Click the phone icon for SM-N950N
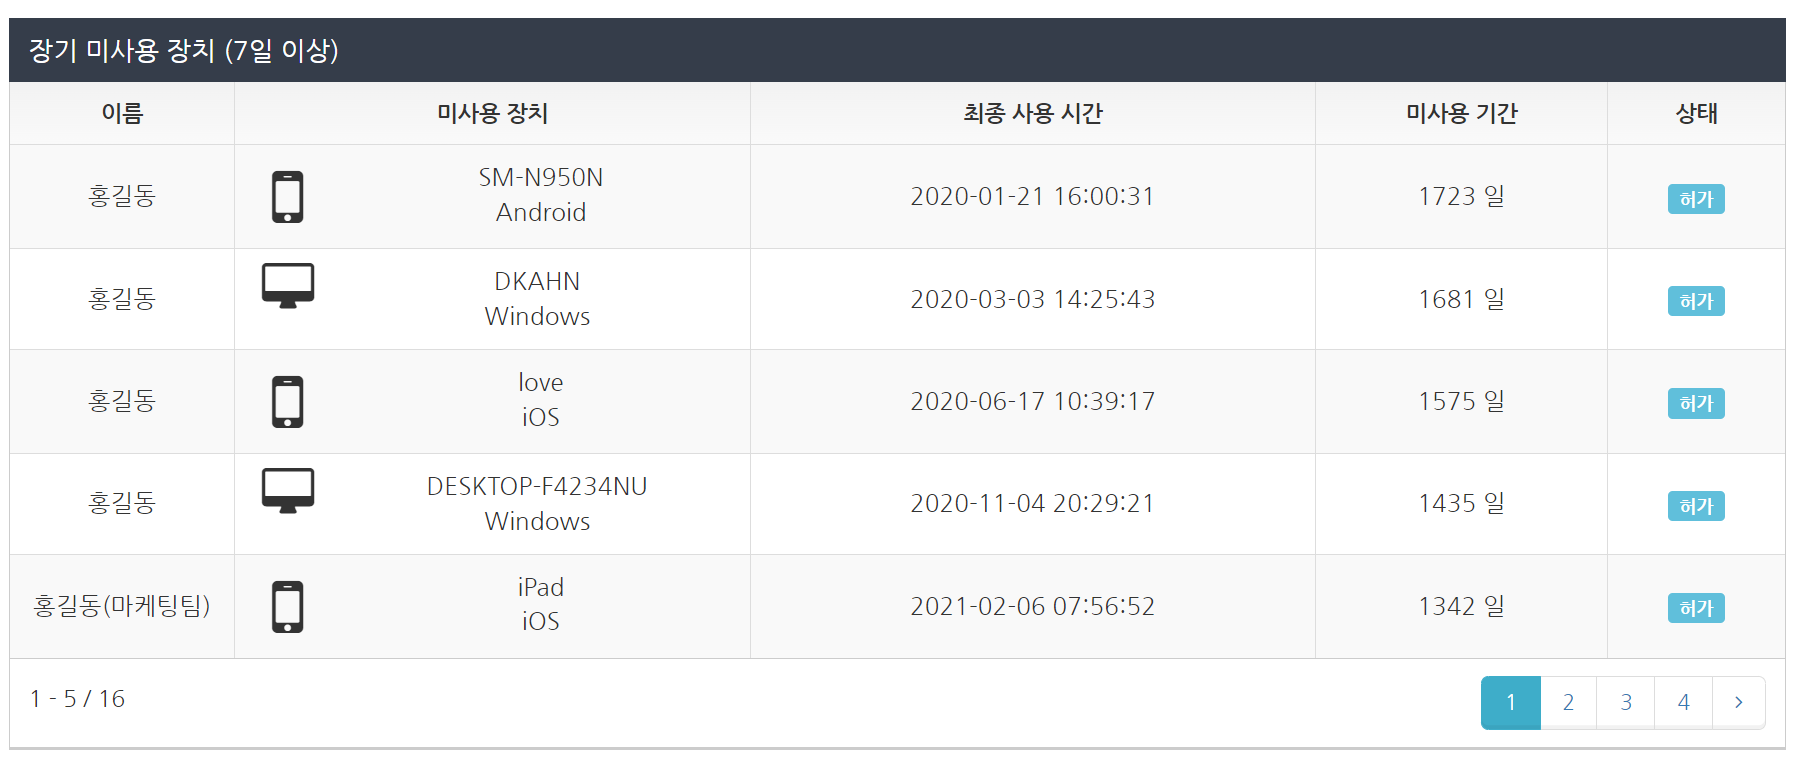 [x=288, y=197]
